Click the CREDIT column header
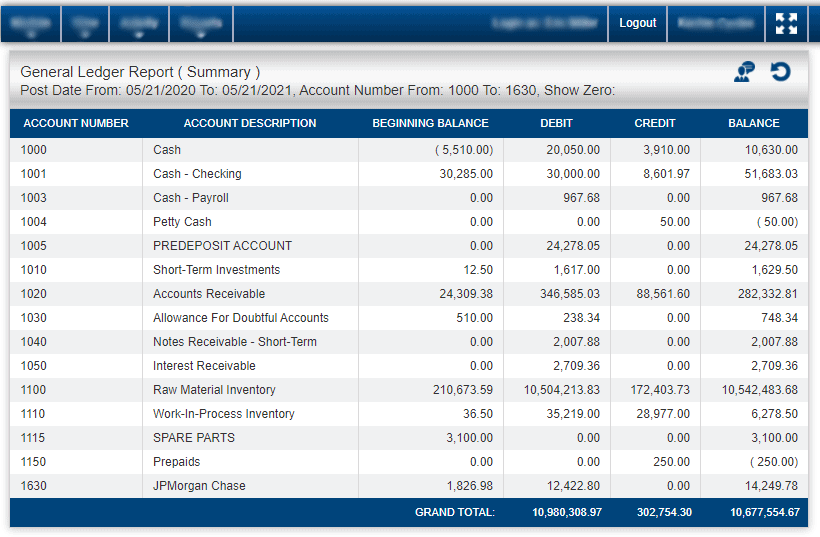The width and height of the screenshot is (820, 537). pyautogui.click(x=655, y=123)
